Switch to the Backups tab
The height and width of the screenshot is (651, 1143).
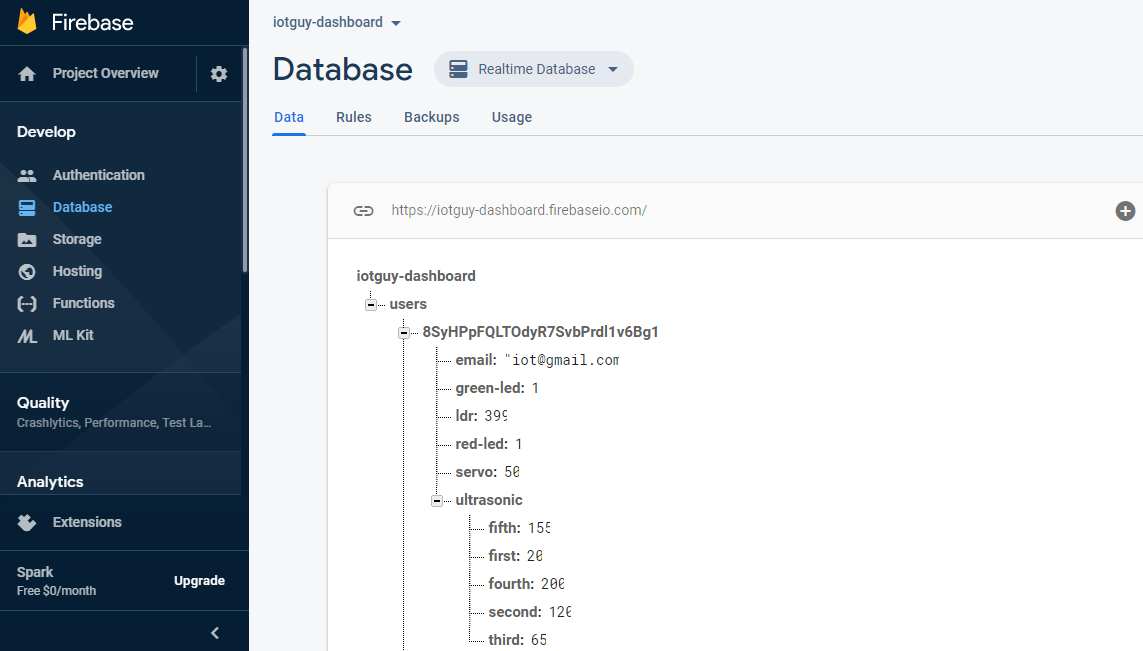[x=432, y=117]
